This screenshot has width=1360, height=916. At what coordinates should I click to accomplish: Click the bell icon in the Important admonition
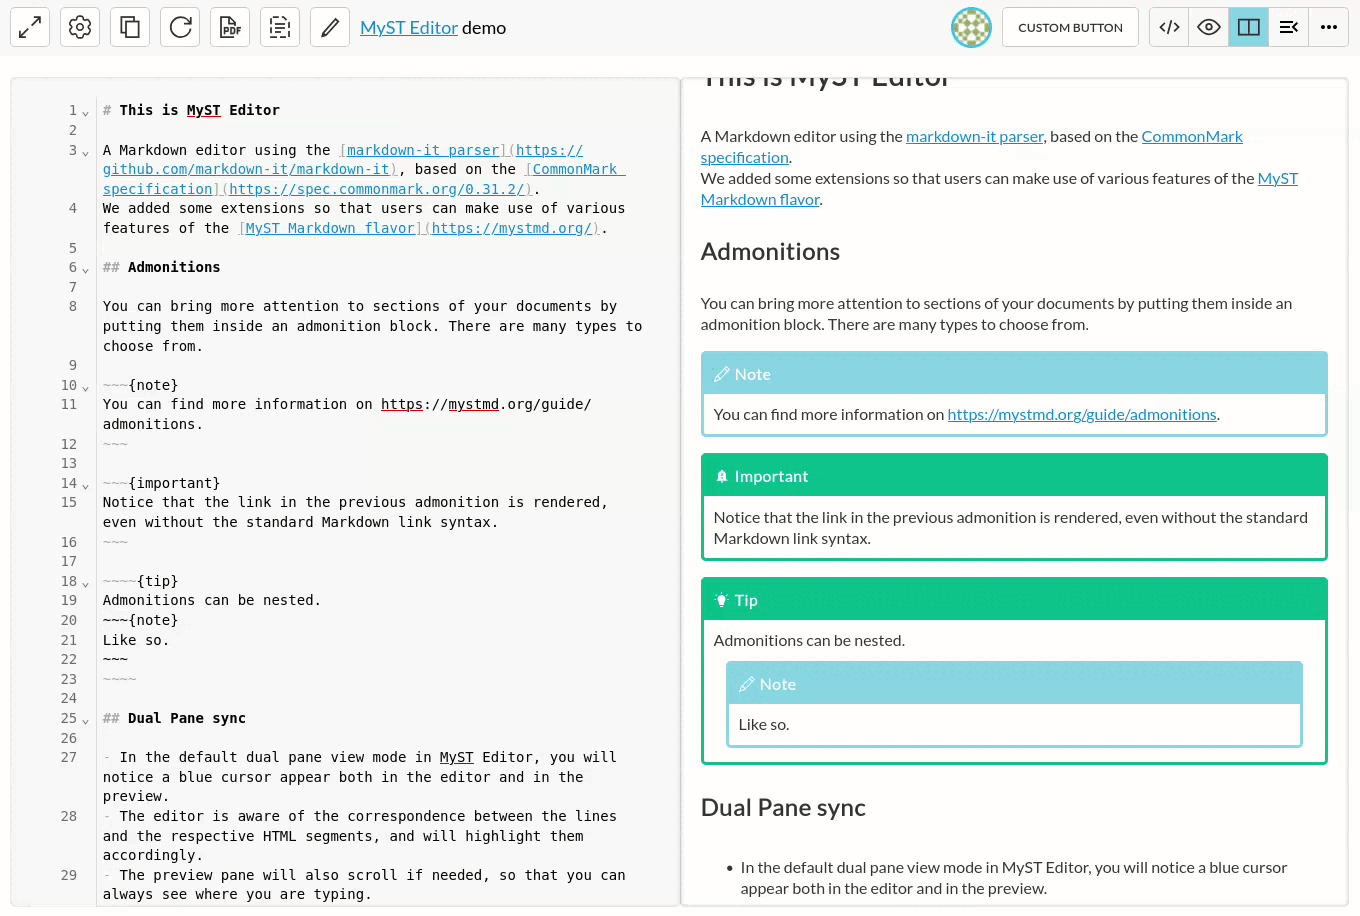pos(721,476)
